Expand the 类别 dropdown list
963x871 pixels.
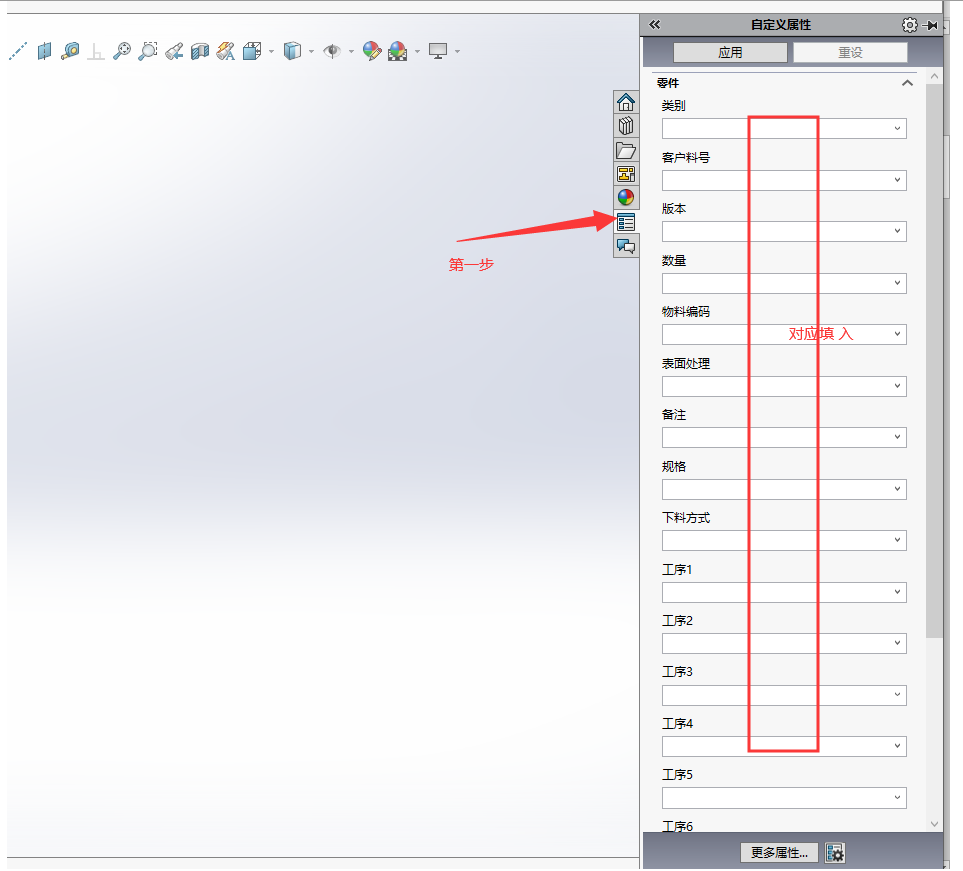pyautogui.click(x=897, y=129)
